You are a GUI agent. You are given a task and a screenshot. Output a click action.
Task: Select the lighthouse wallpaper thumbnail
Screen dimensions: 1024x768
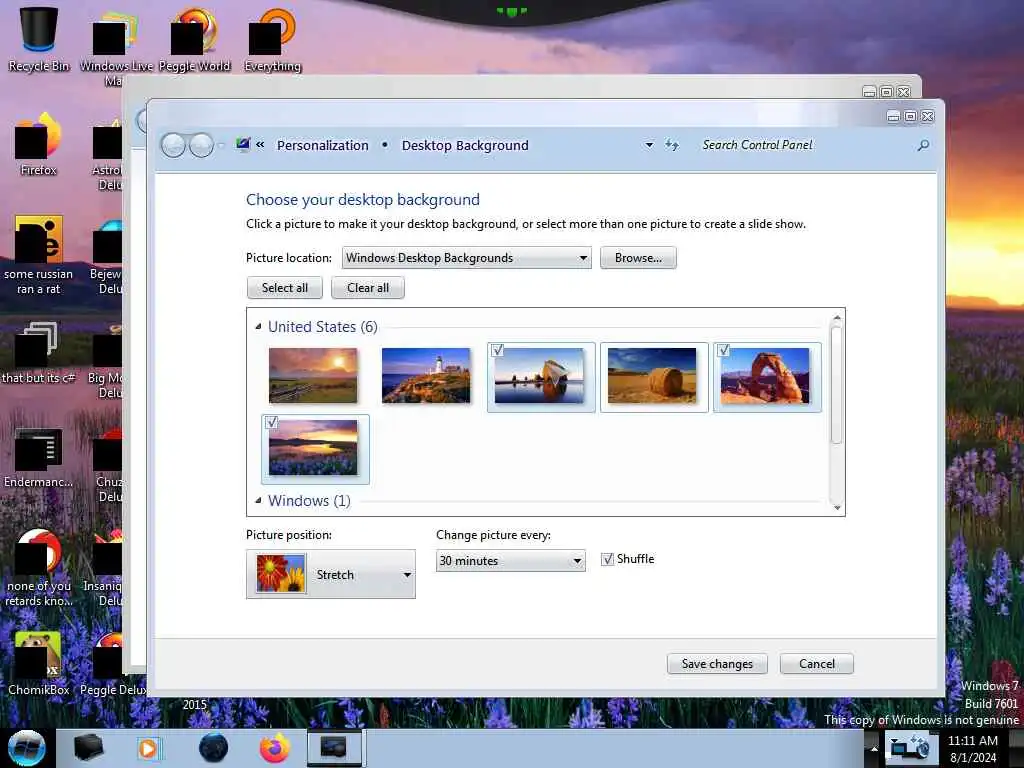coord(426,376)
